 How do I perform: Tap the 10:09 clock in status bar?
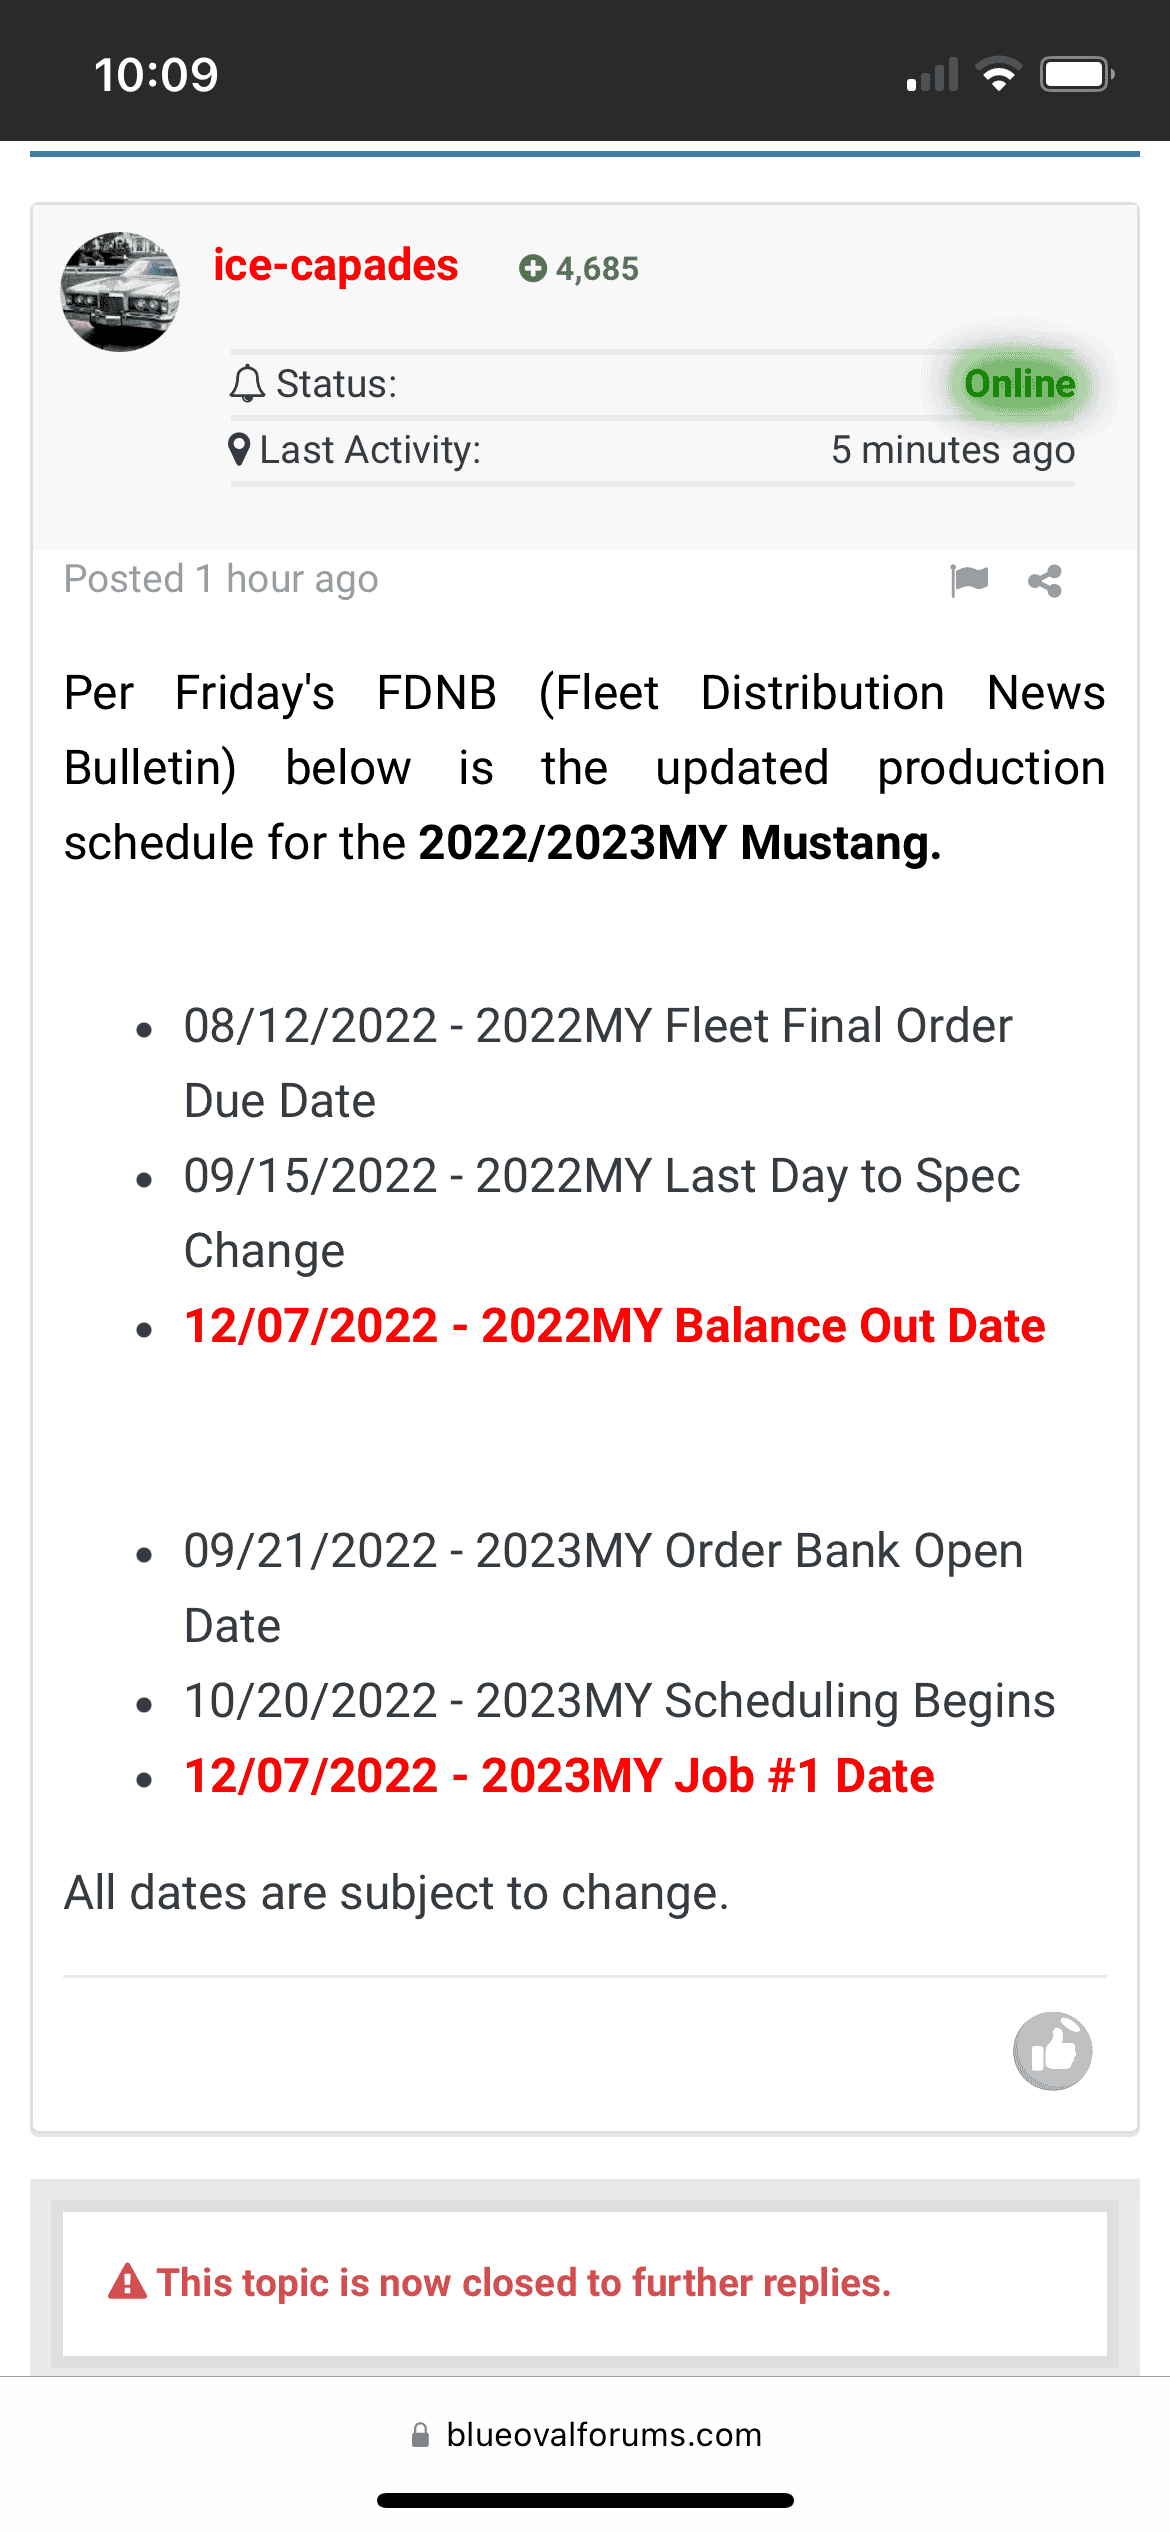pos(156,75)
